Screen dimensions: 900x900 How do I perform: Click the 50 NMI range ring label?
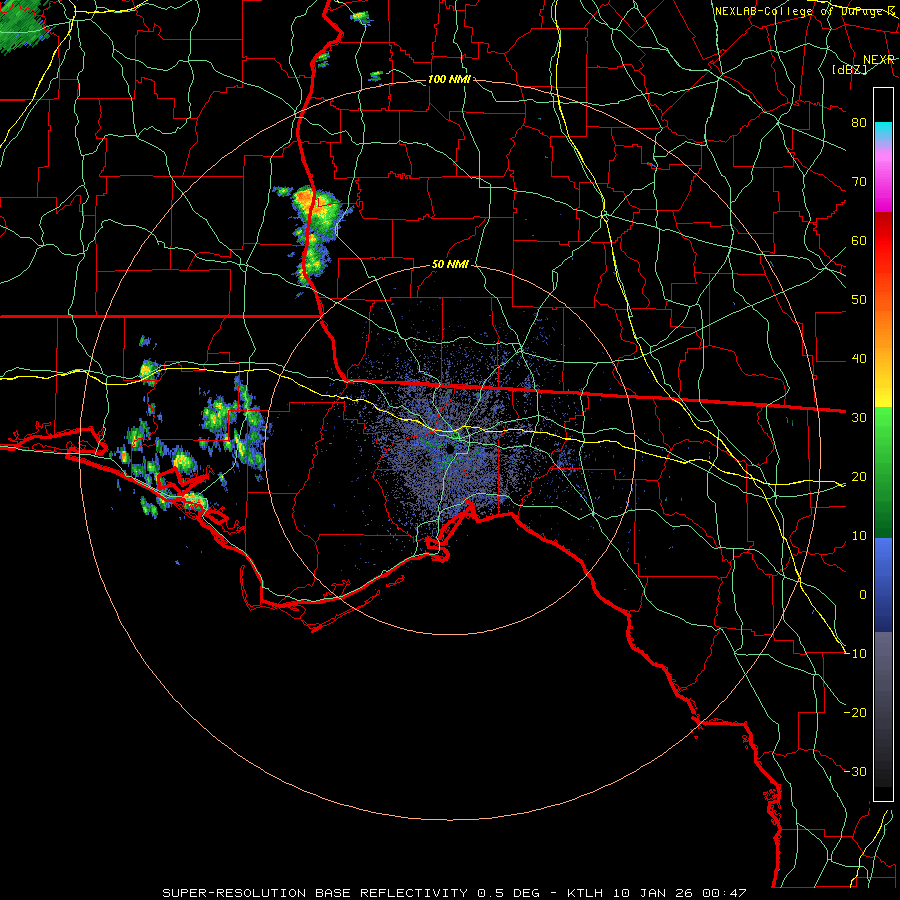[450, 265]
